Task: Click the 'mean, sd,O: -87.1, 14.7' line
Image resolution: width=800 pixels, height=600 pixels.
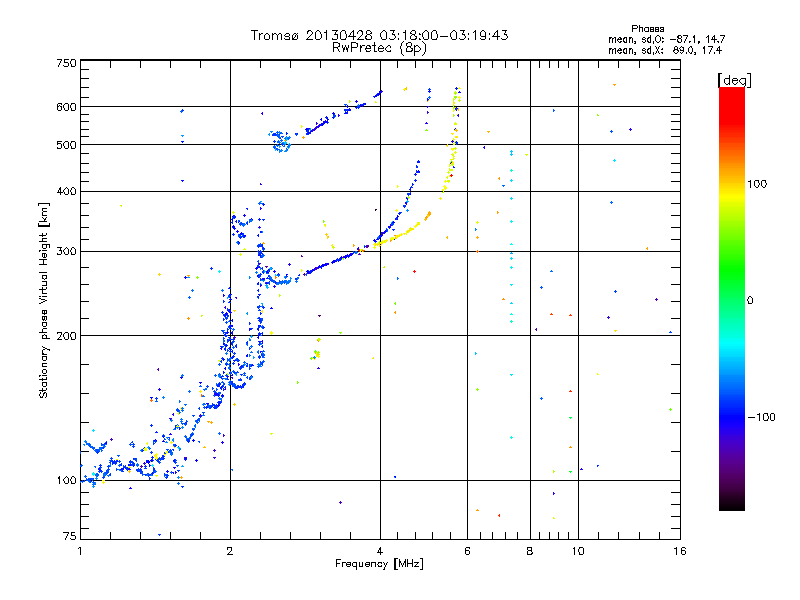Action: tap(666, 39)
